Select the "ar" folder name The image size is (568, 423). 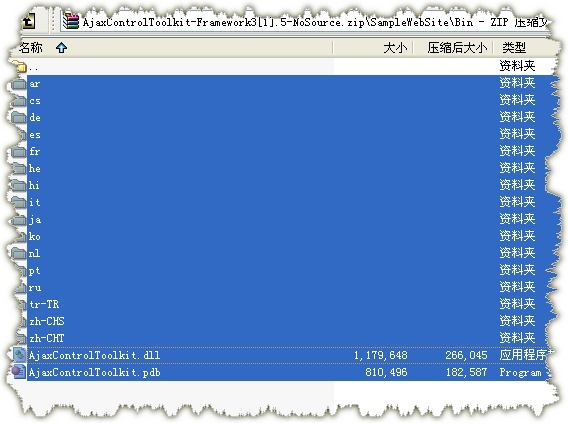(34, 84)
